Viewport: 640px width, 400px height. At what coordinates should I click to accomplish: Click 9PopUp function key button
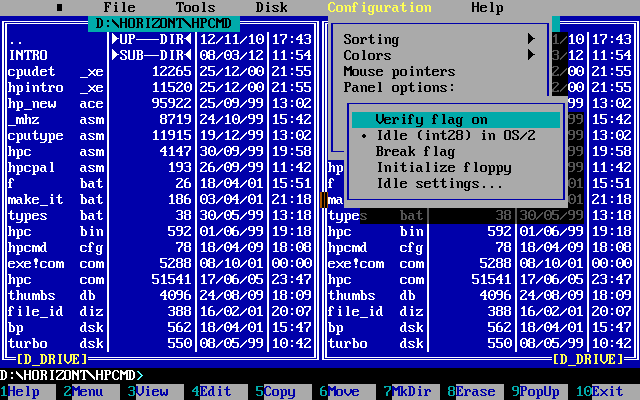(540, 392)
